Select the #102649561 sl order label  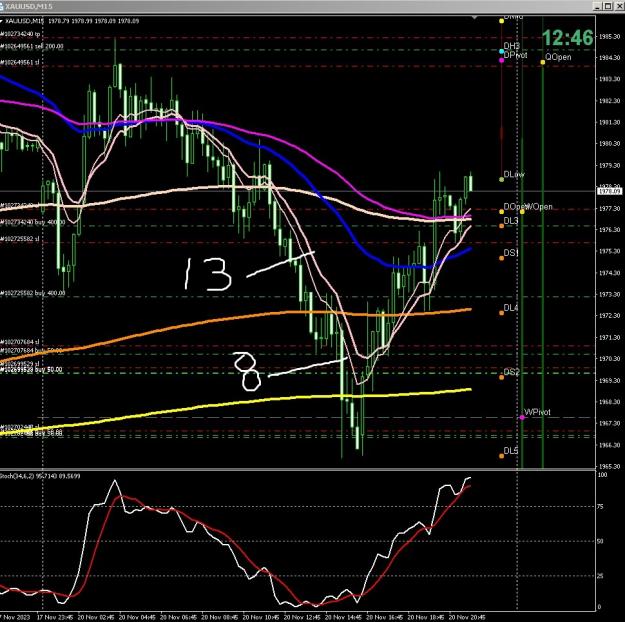coord(20,63)
